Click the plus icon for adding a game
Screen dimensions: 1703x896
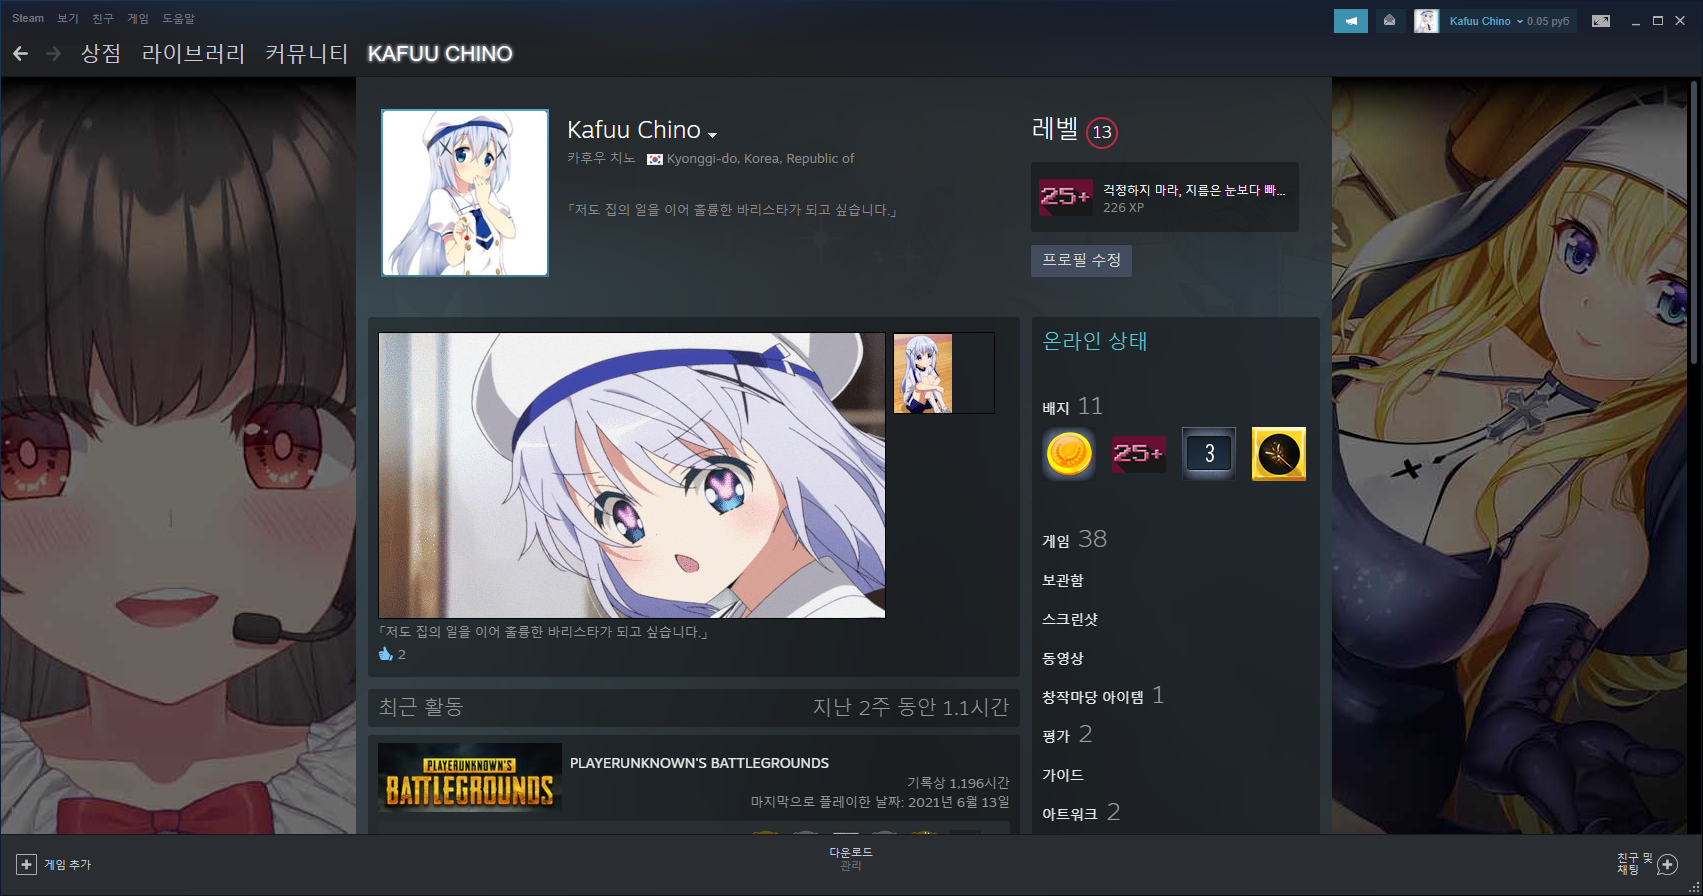tap(27, 865)
